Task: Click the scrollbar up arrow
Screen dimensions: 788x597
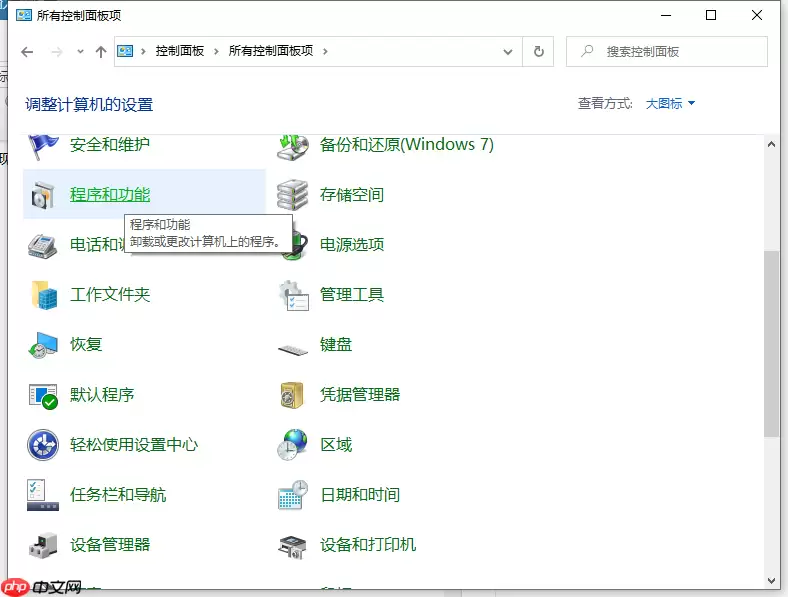Action: pos(771,144)
